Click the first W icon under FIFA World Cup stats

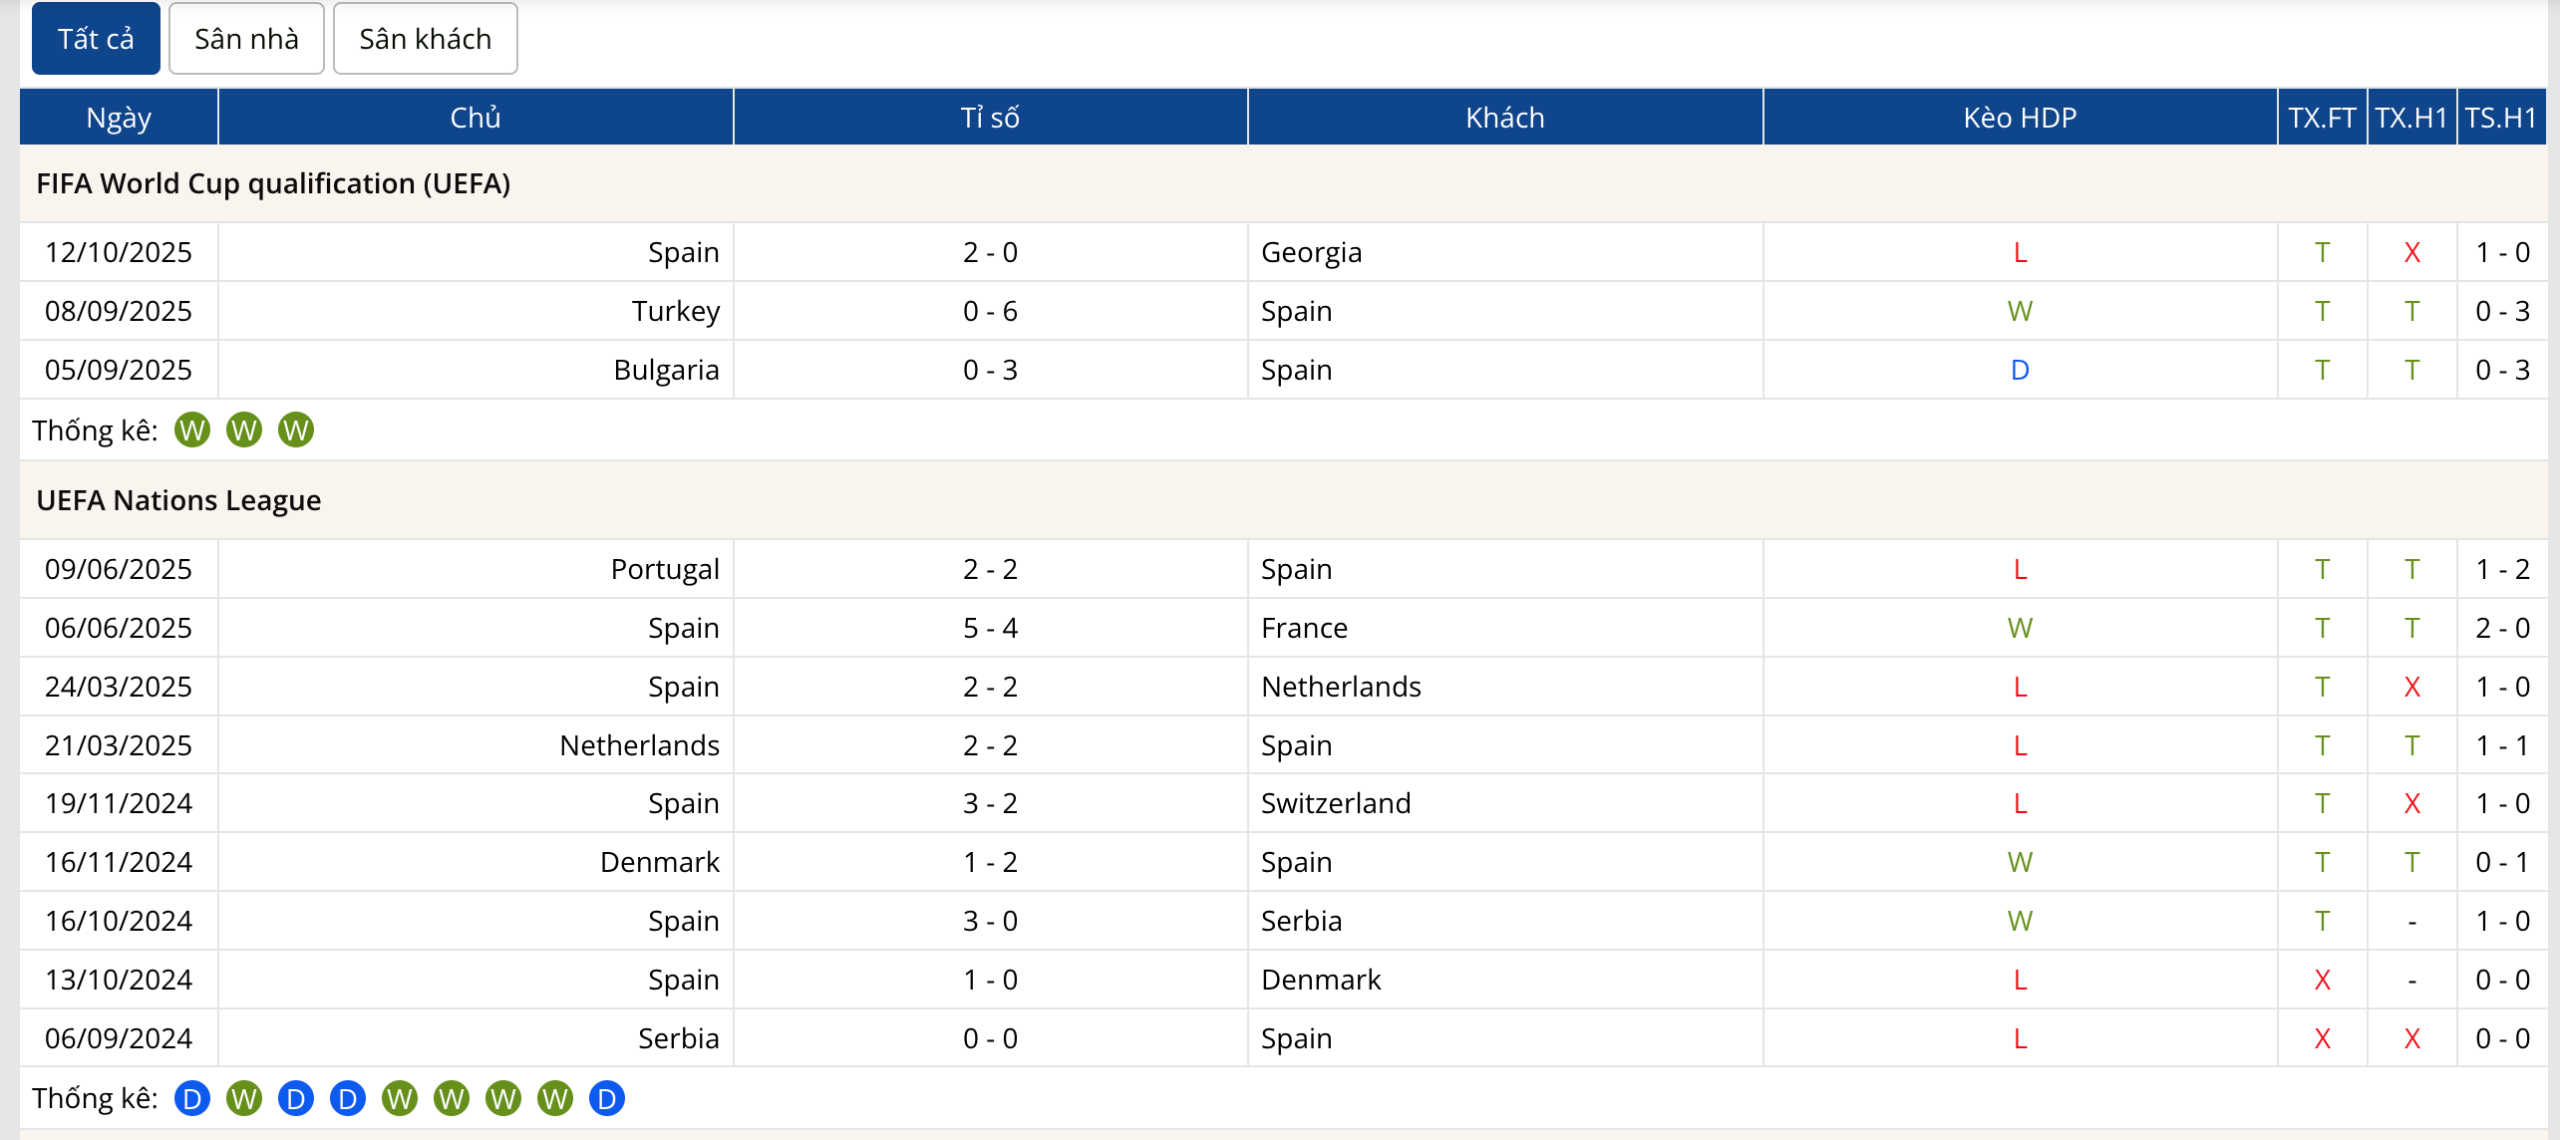coord(190,430)
